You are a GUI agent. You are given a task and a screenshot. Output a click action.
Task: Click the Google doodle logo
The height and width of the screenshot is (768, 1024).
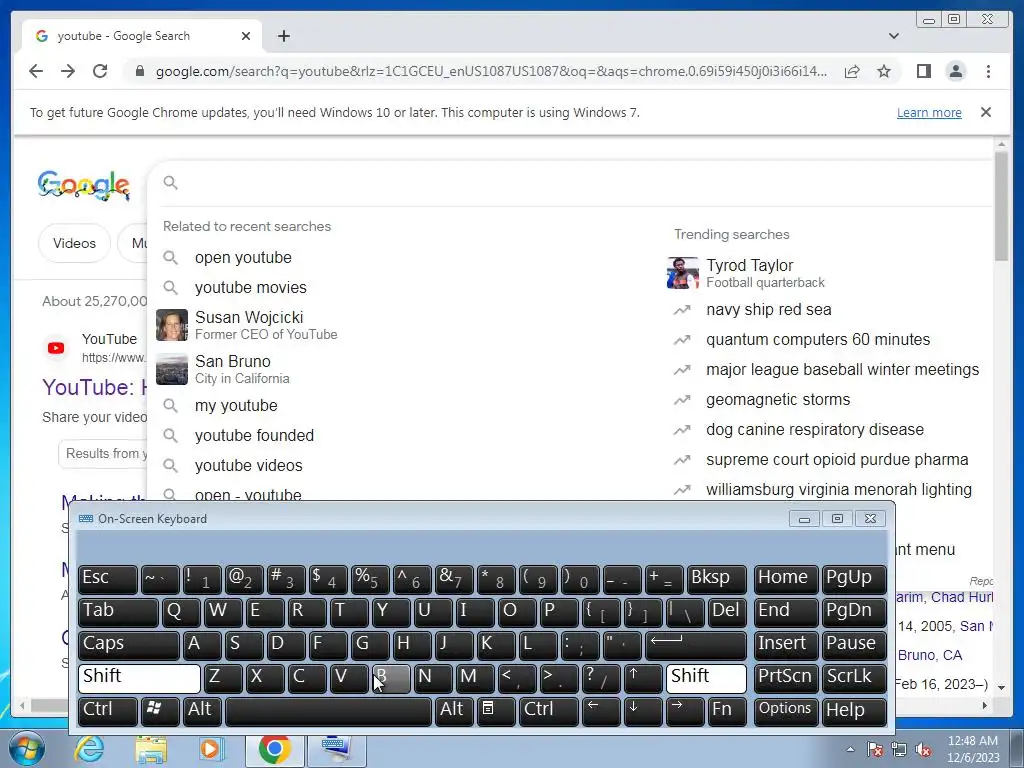84,185
